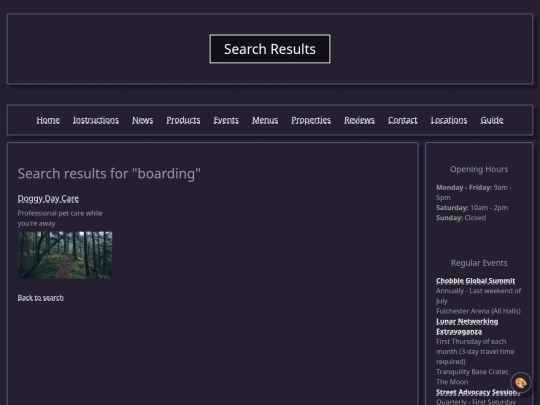
Task: Select the 'Annually - Last weekend of July' text
Action: tap(479, 296)
